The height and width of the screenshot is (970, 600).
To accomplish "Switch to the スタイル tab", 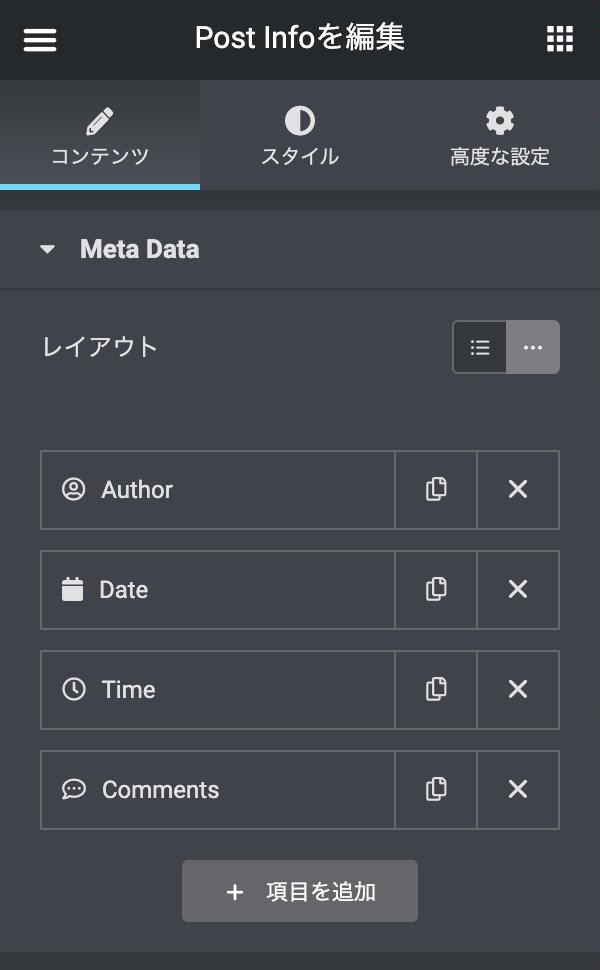I will point(300,136).
